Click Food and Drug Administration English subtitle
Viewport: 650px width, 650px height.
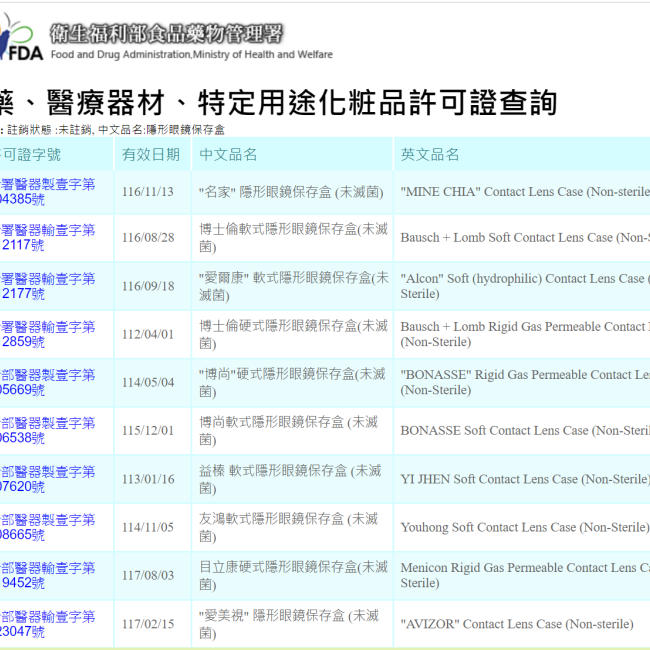(192, 54)
